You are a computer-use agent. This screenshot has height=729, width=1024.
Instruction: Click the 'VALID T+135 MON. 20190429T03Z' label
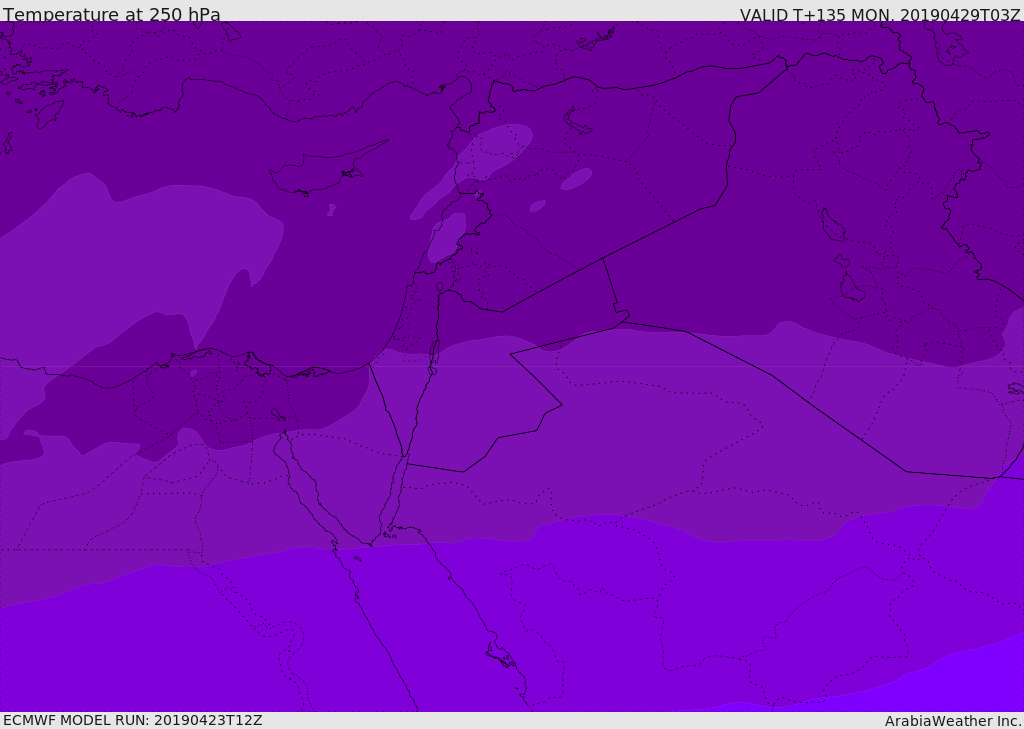[880, 14]
